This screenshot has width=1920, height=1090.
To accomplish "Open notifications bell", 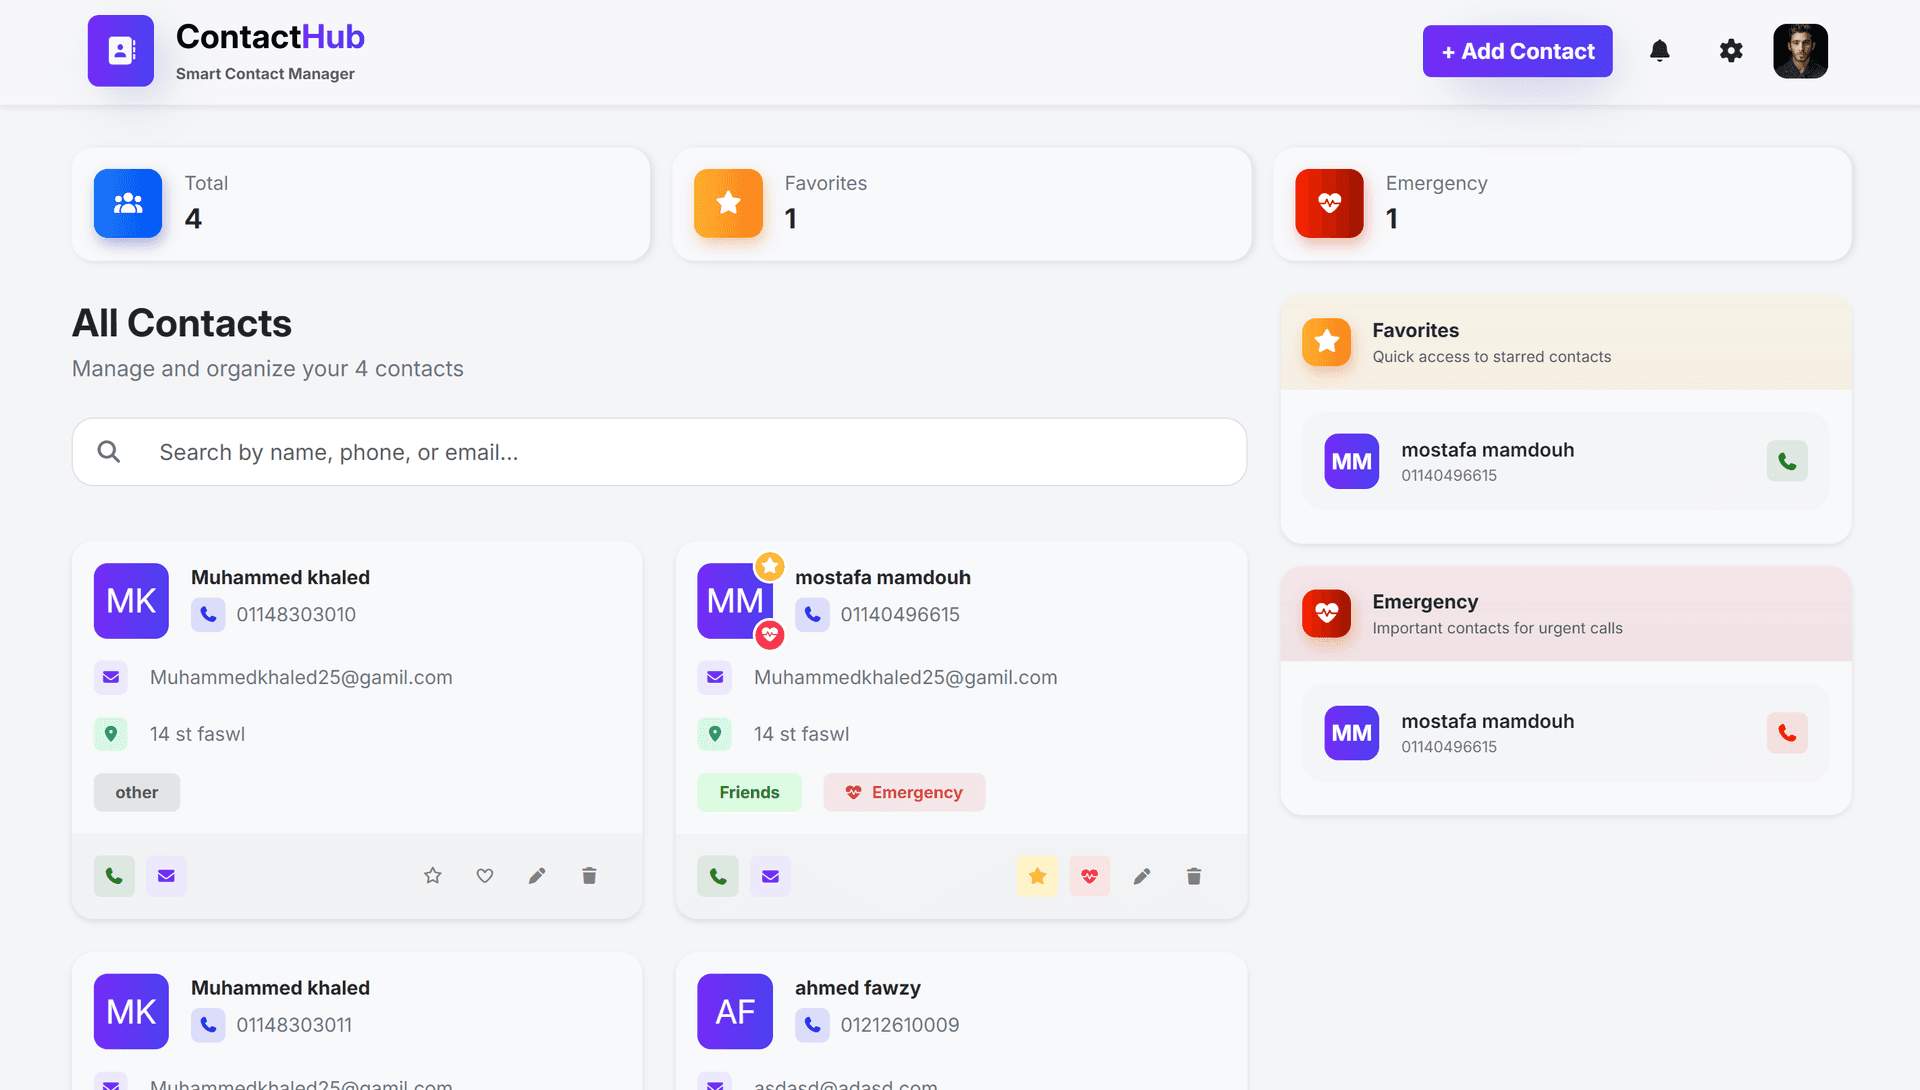I will [1660, 51].
